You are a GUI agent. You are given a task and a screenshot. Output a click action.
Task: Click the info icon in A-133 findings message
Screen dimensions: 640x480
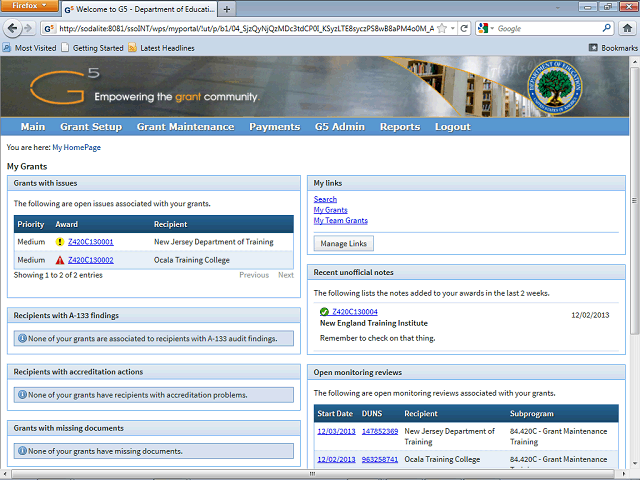click(x=21, y=338)
